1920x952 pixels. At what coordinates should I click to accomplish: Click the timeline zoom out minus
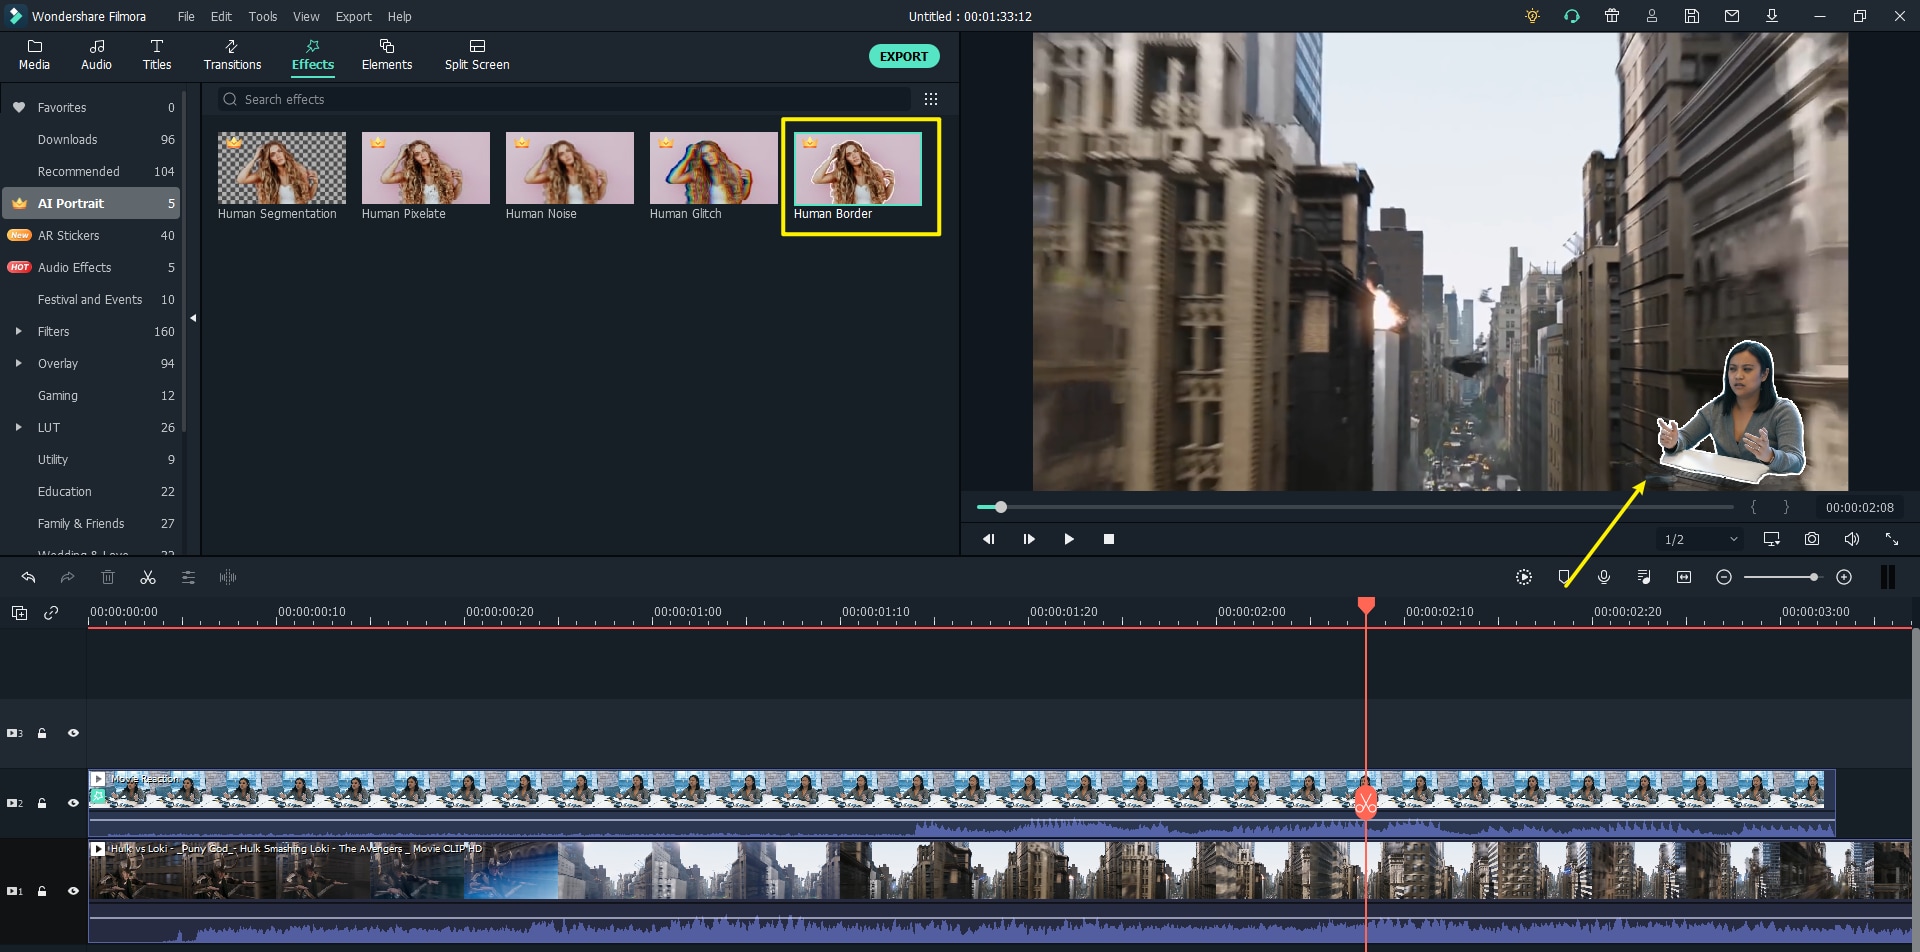coord(1724,577)
